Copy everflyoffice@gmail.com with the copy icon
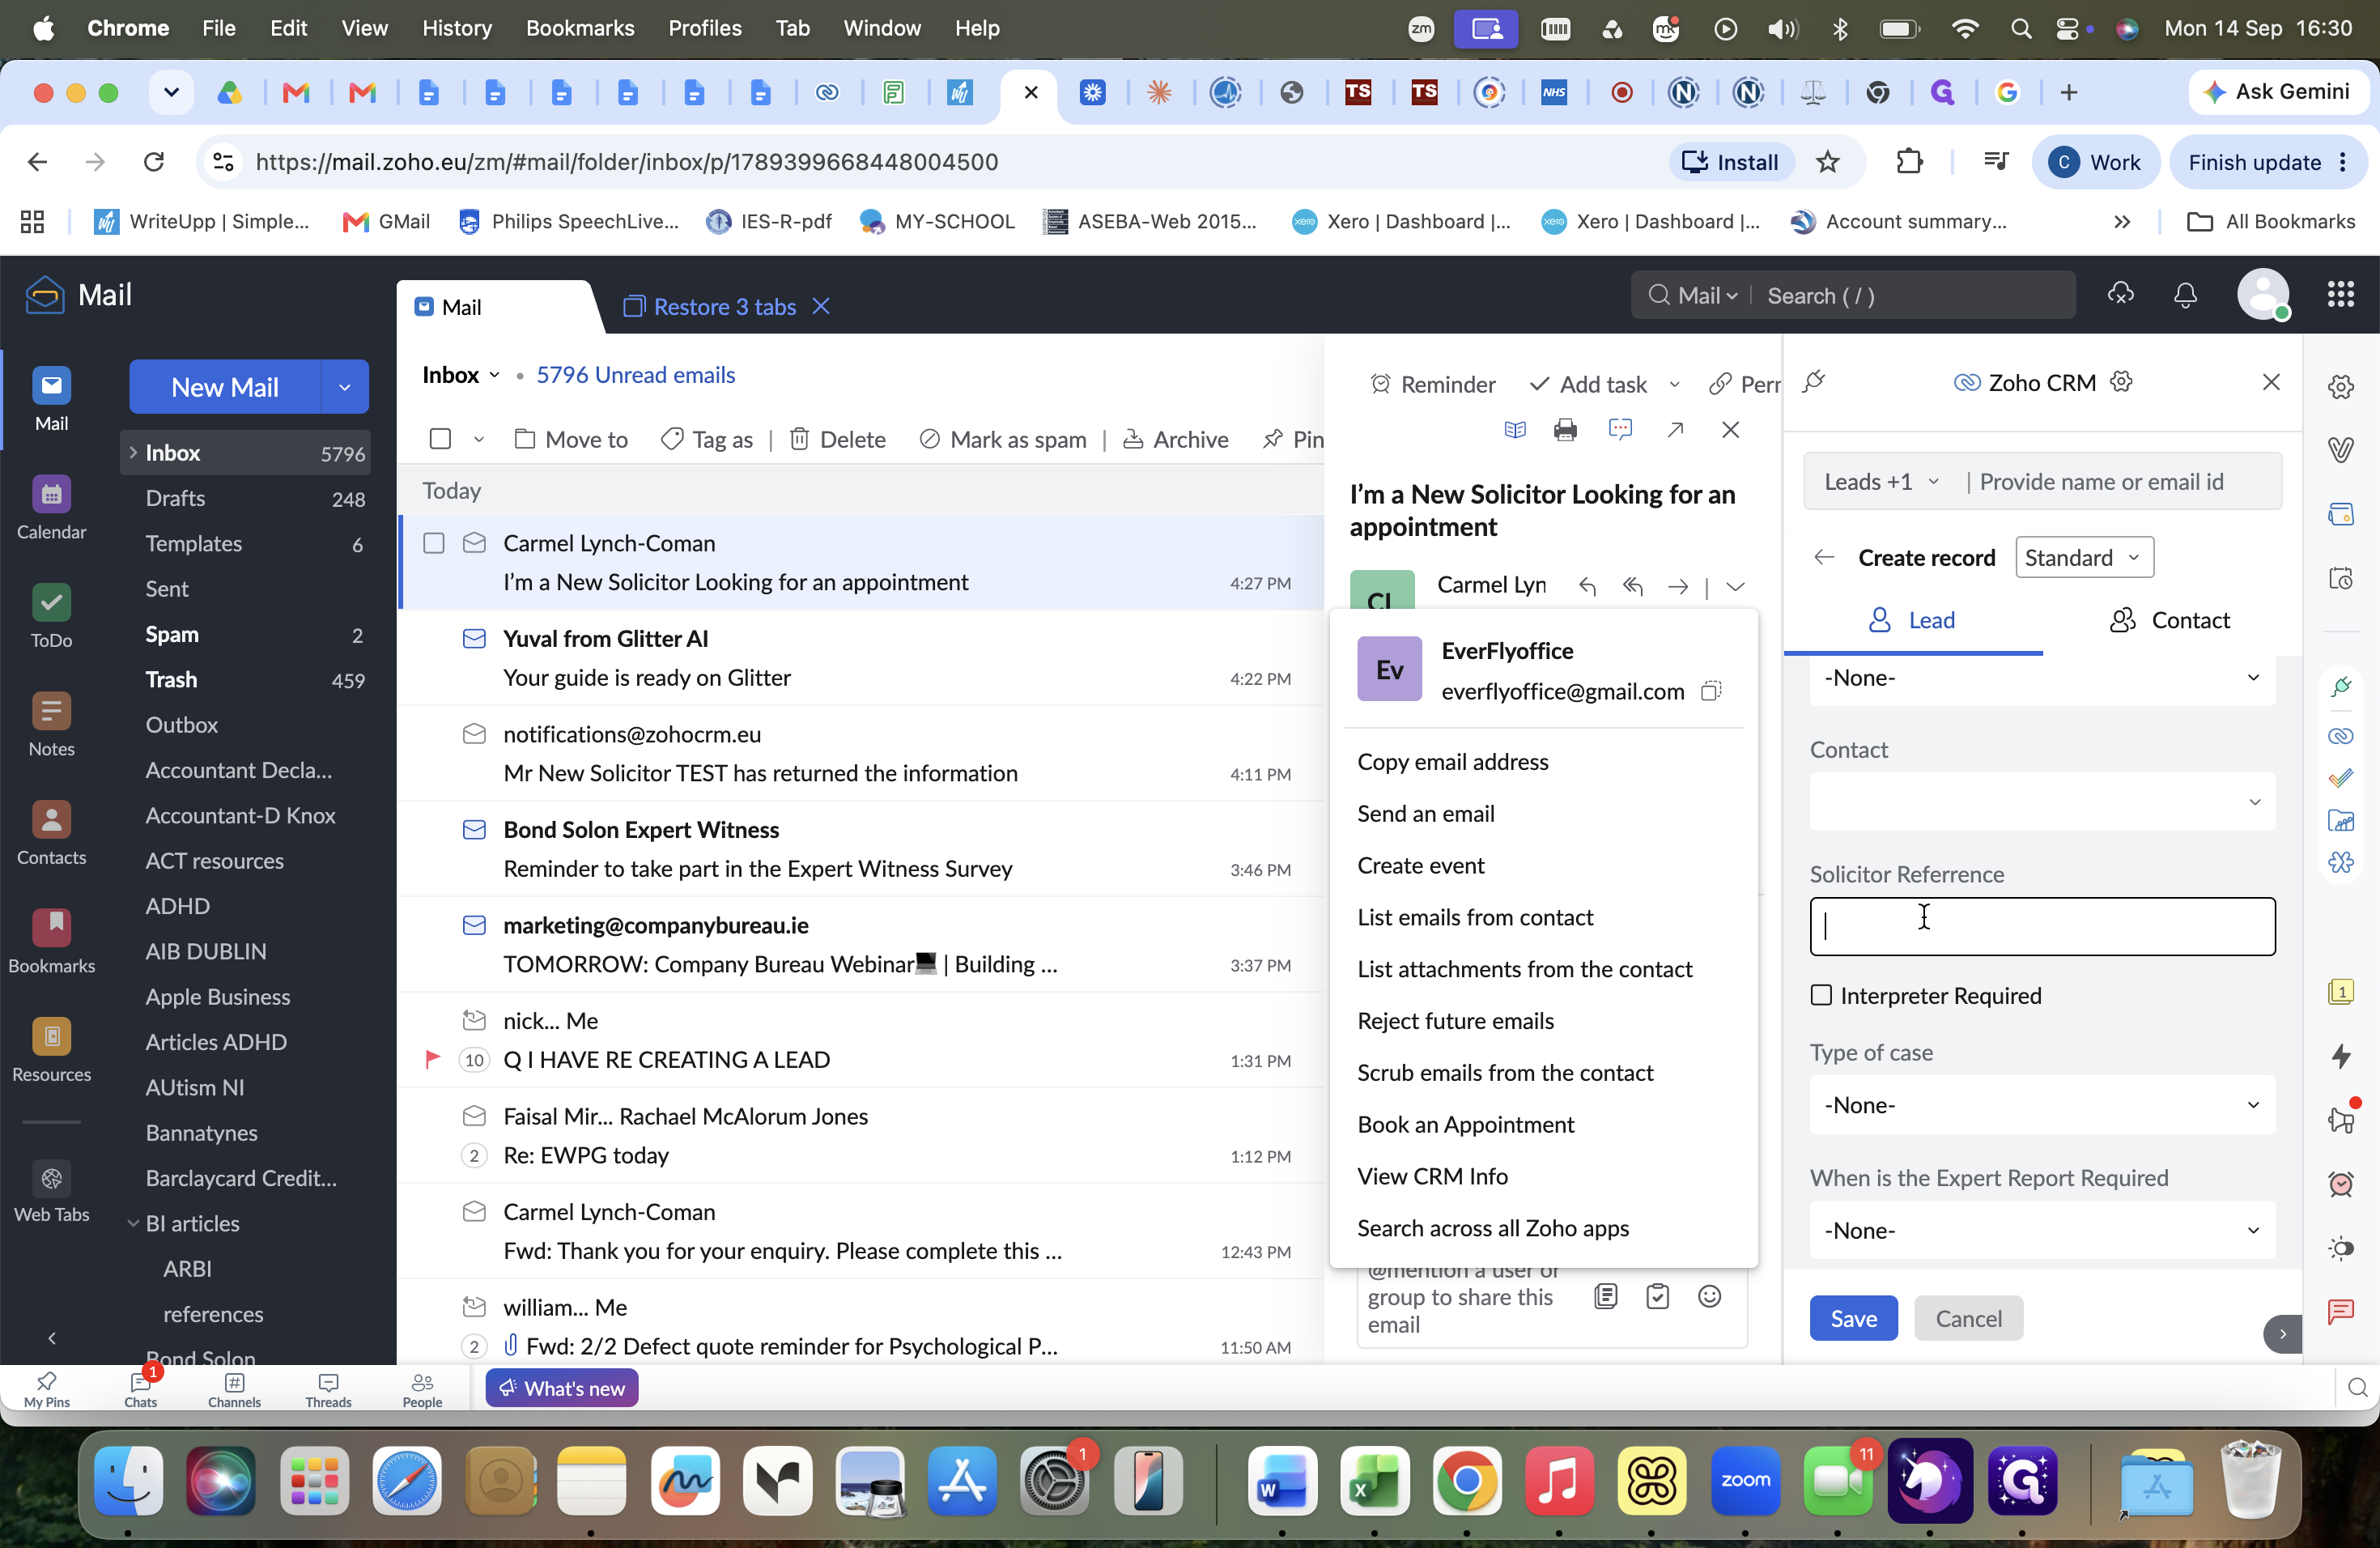The image size is (2380, 1548). (1711, 691)
